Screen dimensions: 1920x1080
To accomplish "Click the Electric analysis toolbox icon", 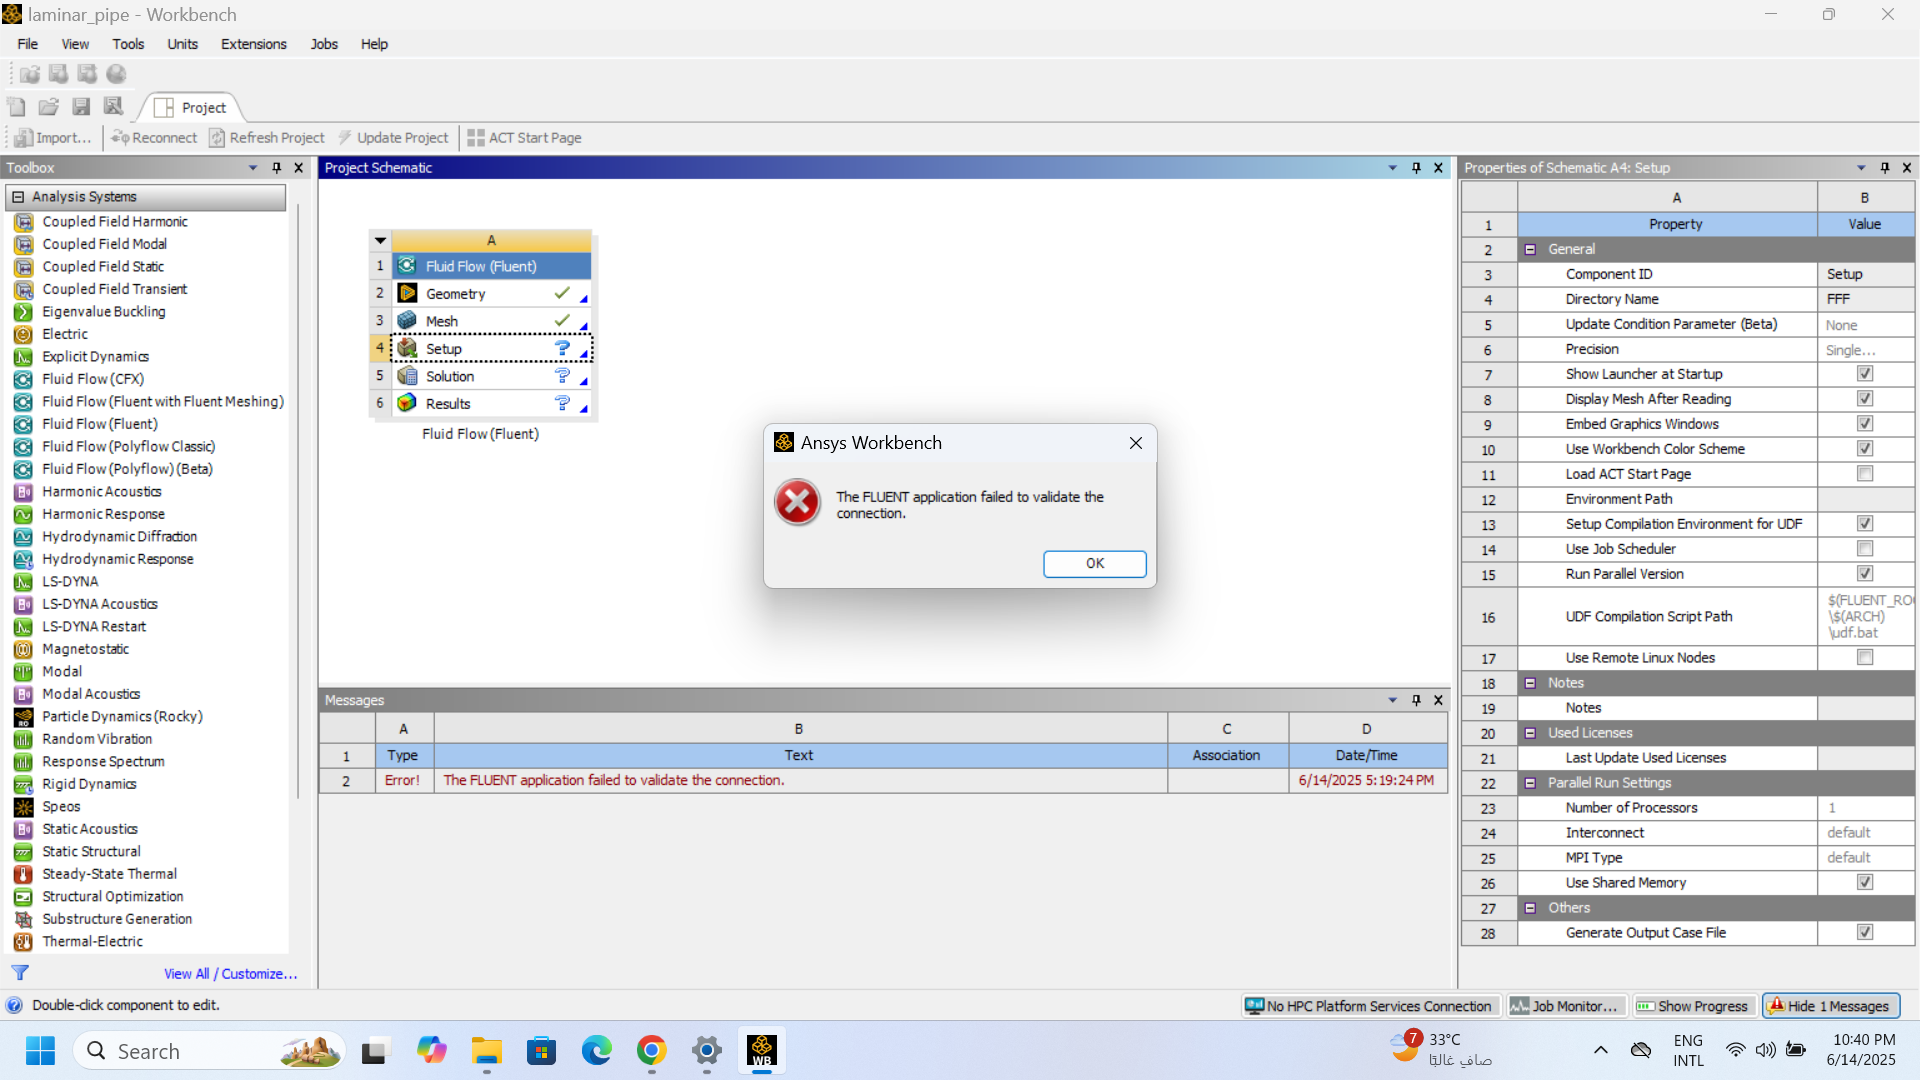I will (23, 334).
